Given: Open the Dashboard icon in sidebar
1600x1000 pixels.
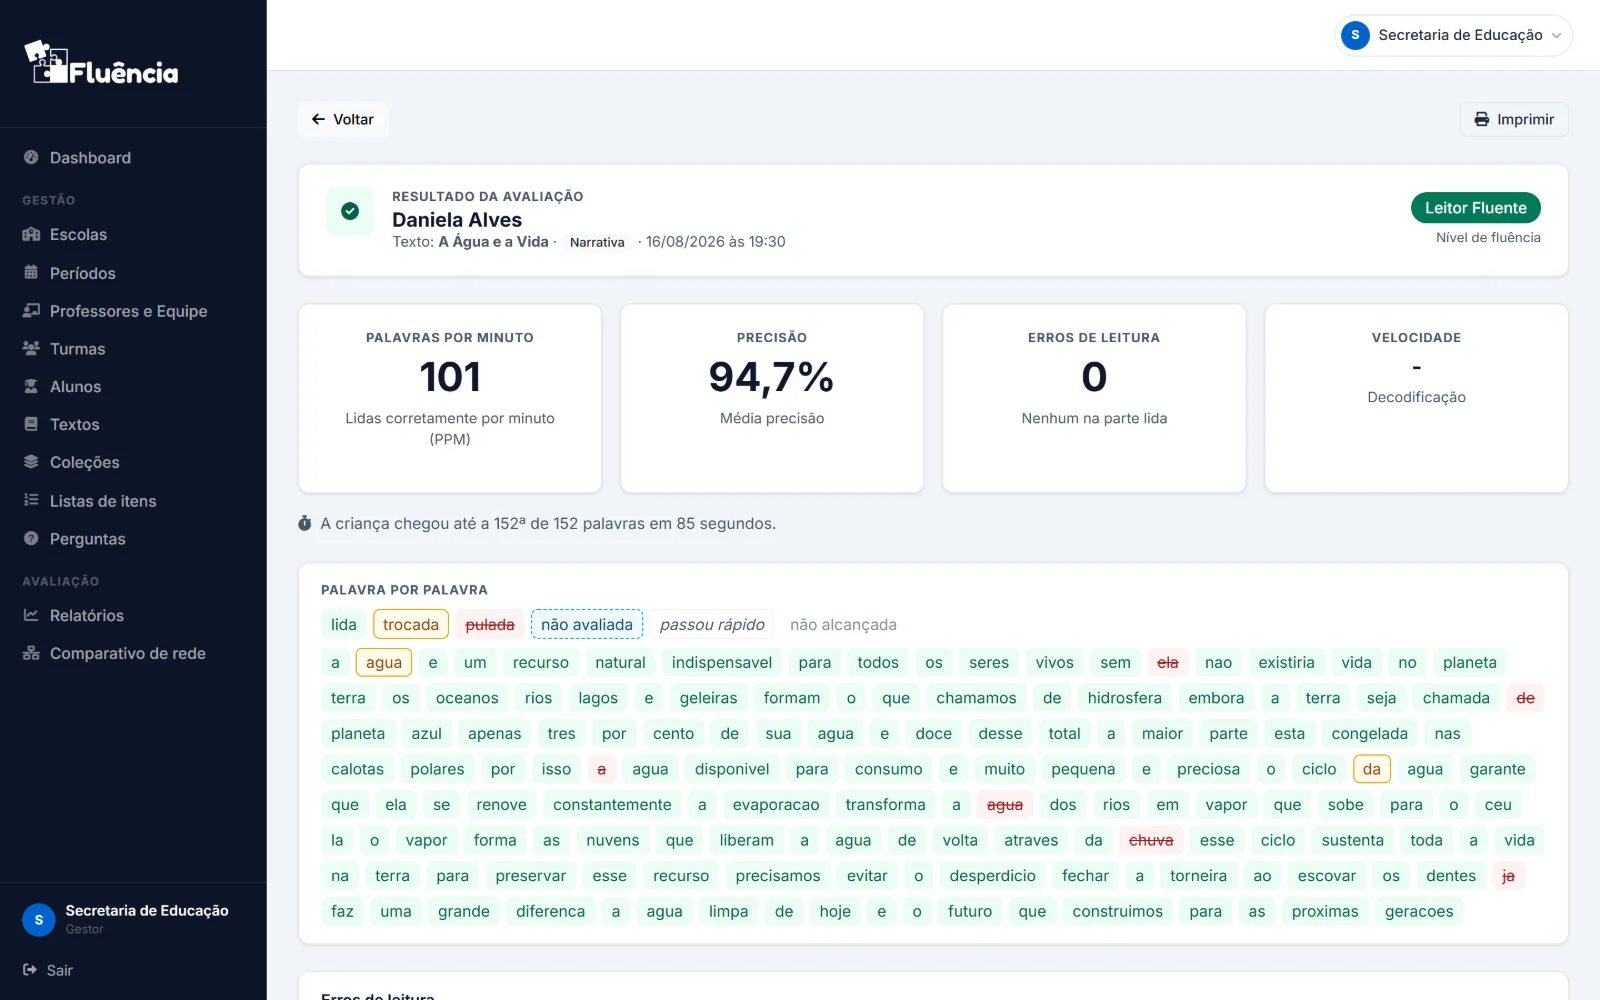Looking at the screenshot, I should point(31,157).
